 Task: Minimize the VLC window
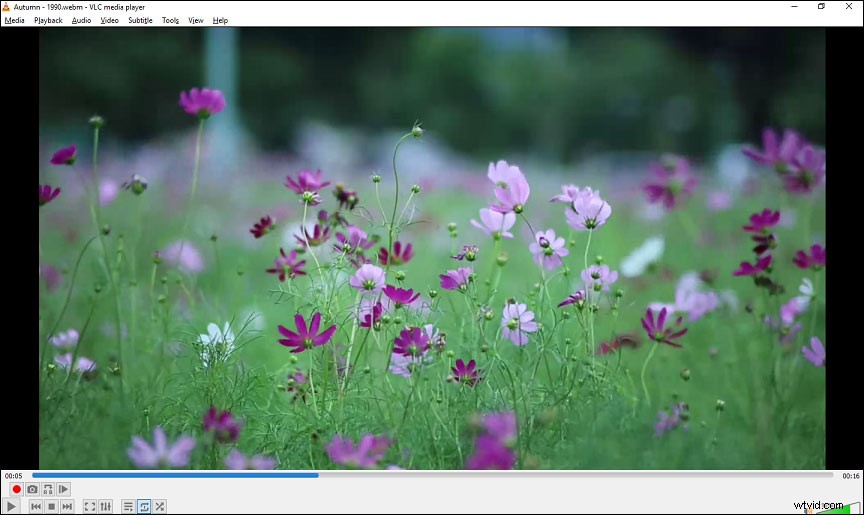[794, 7]
